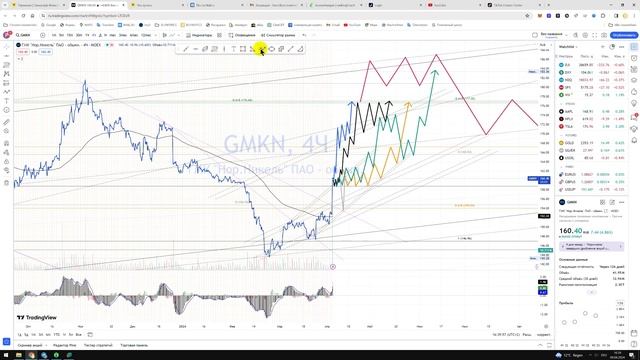The width and height of the screenshot is (640, 360).
Task: Open quick search icon in top right toolbar
Action: tap(576, 35)
